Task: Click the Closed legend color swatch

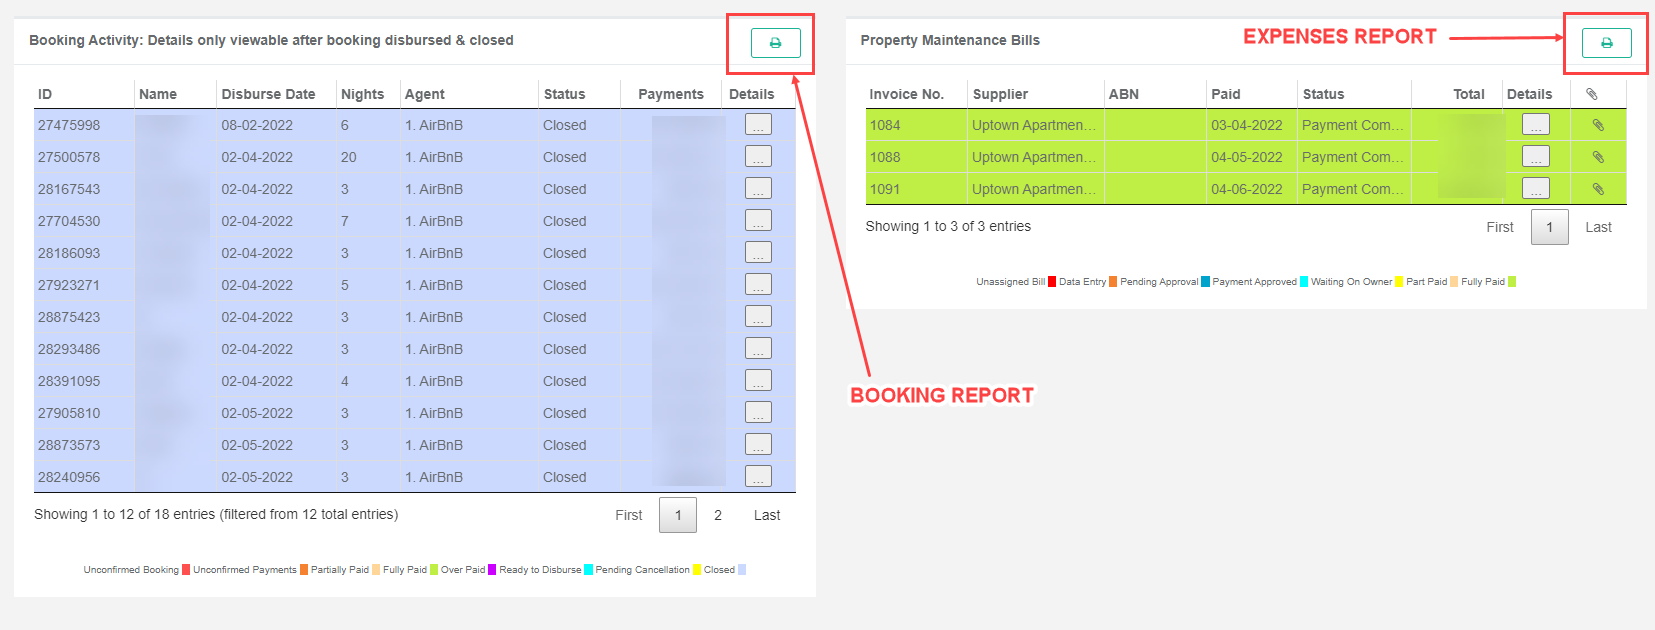Action: coord(742,570)
